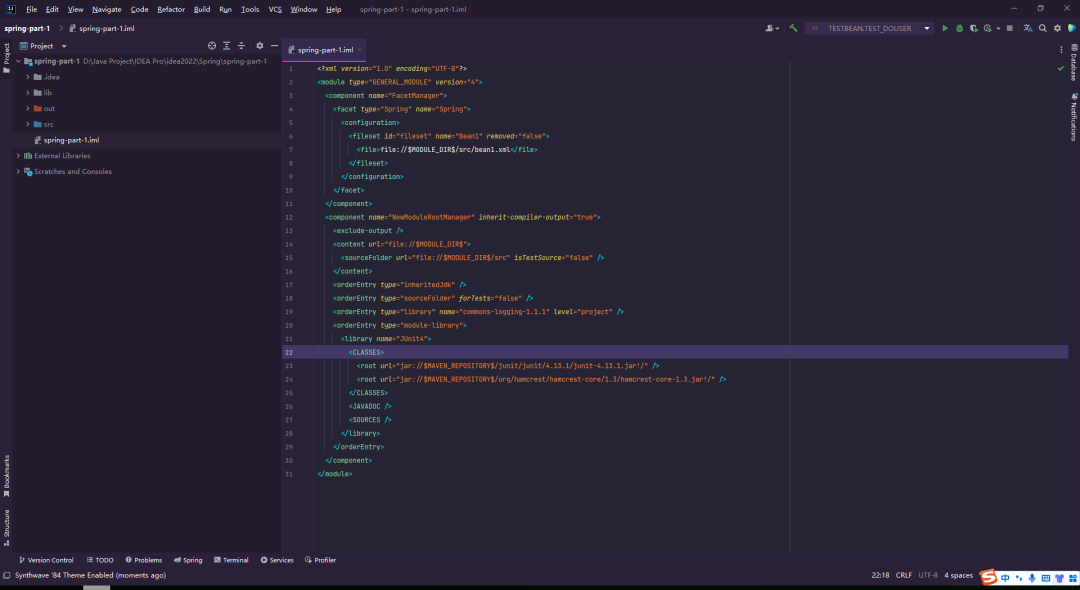Place cursor on line 22 CLASSES tag
The height and width of the screenshot is (590, 1080).
click(x=366, y=352)
